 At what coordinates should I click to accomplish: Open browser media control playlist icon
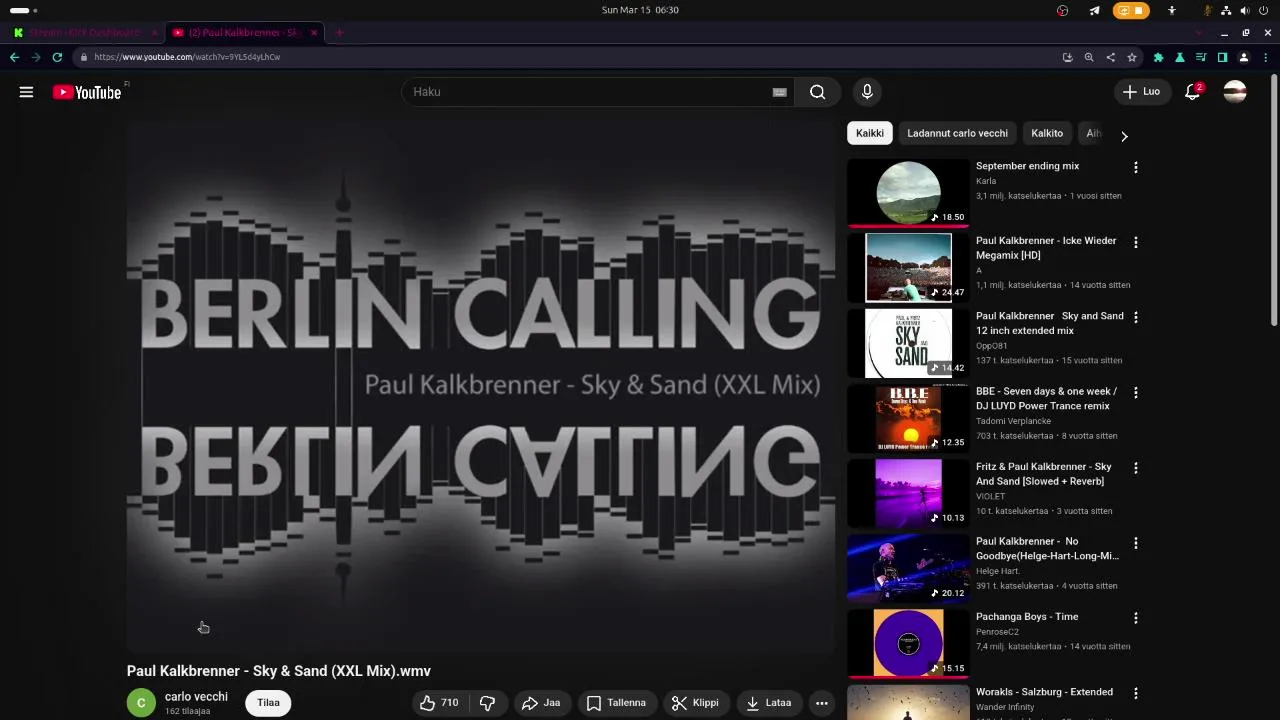1201,57
